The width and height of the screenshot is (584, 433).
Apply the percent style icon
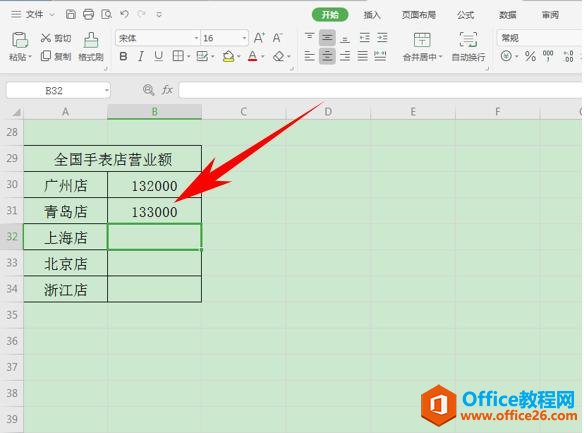[530, 56]
